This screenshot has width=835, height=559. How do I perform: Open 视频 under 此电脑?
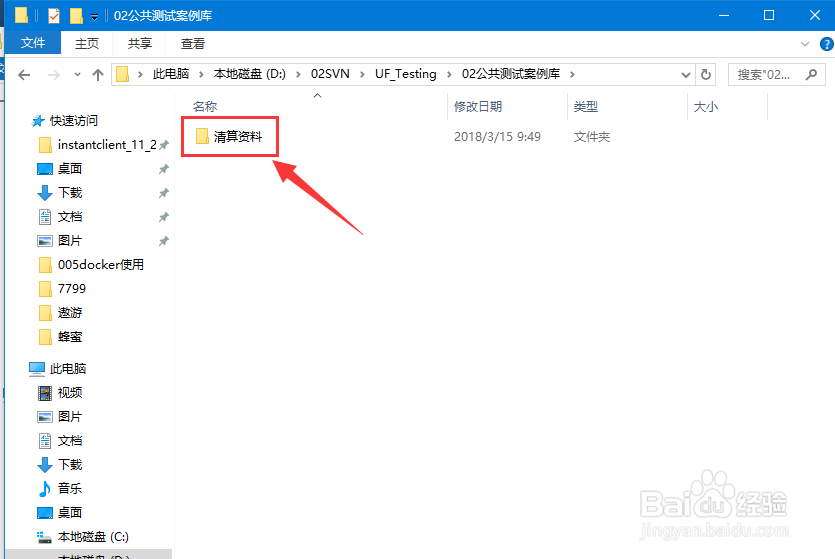tap(70, 392)
